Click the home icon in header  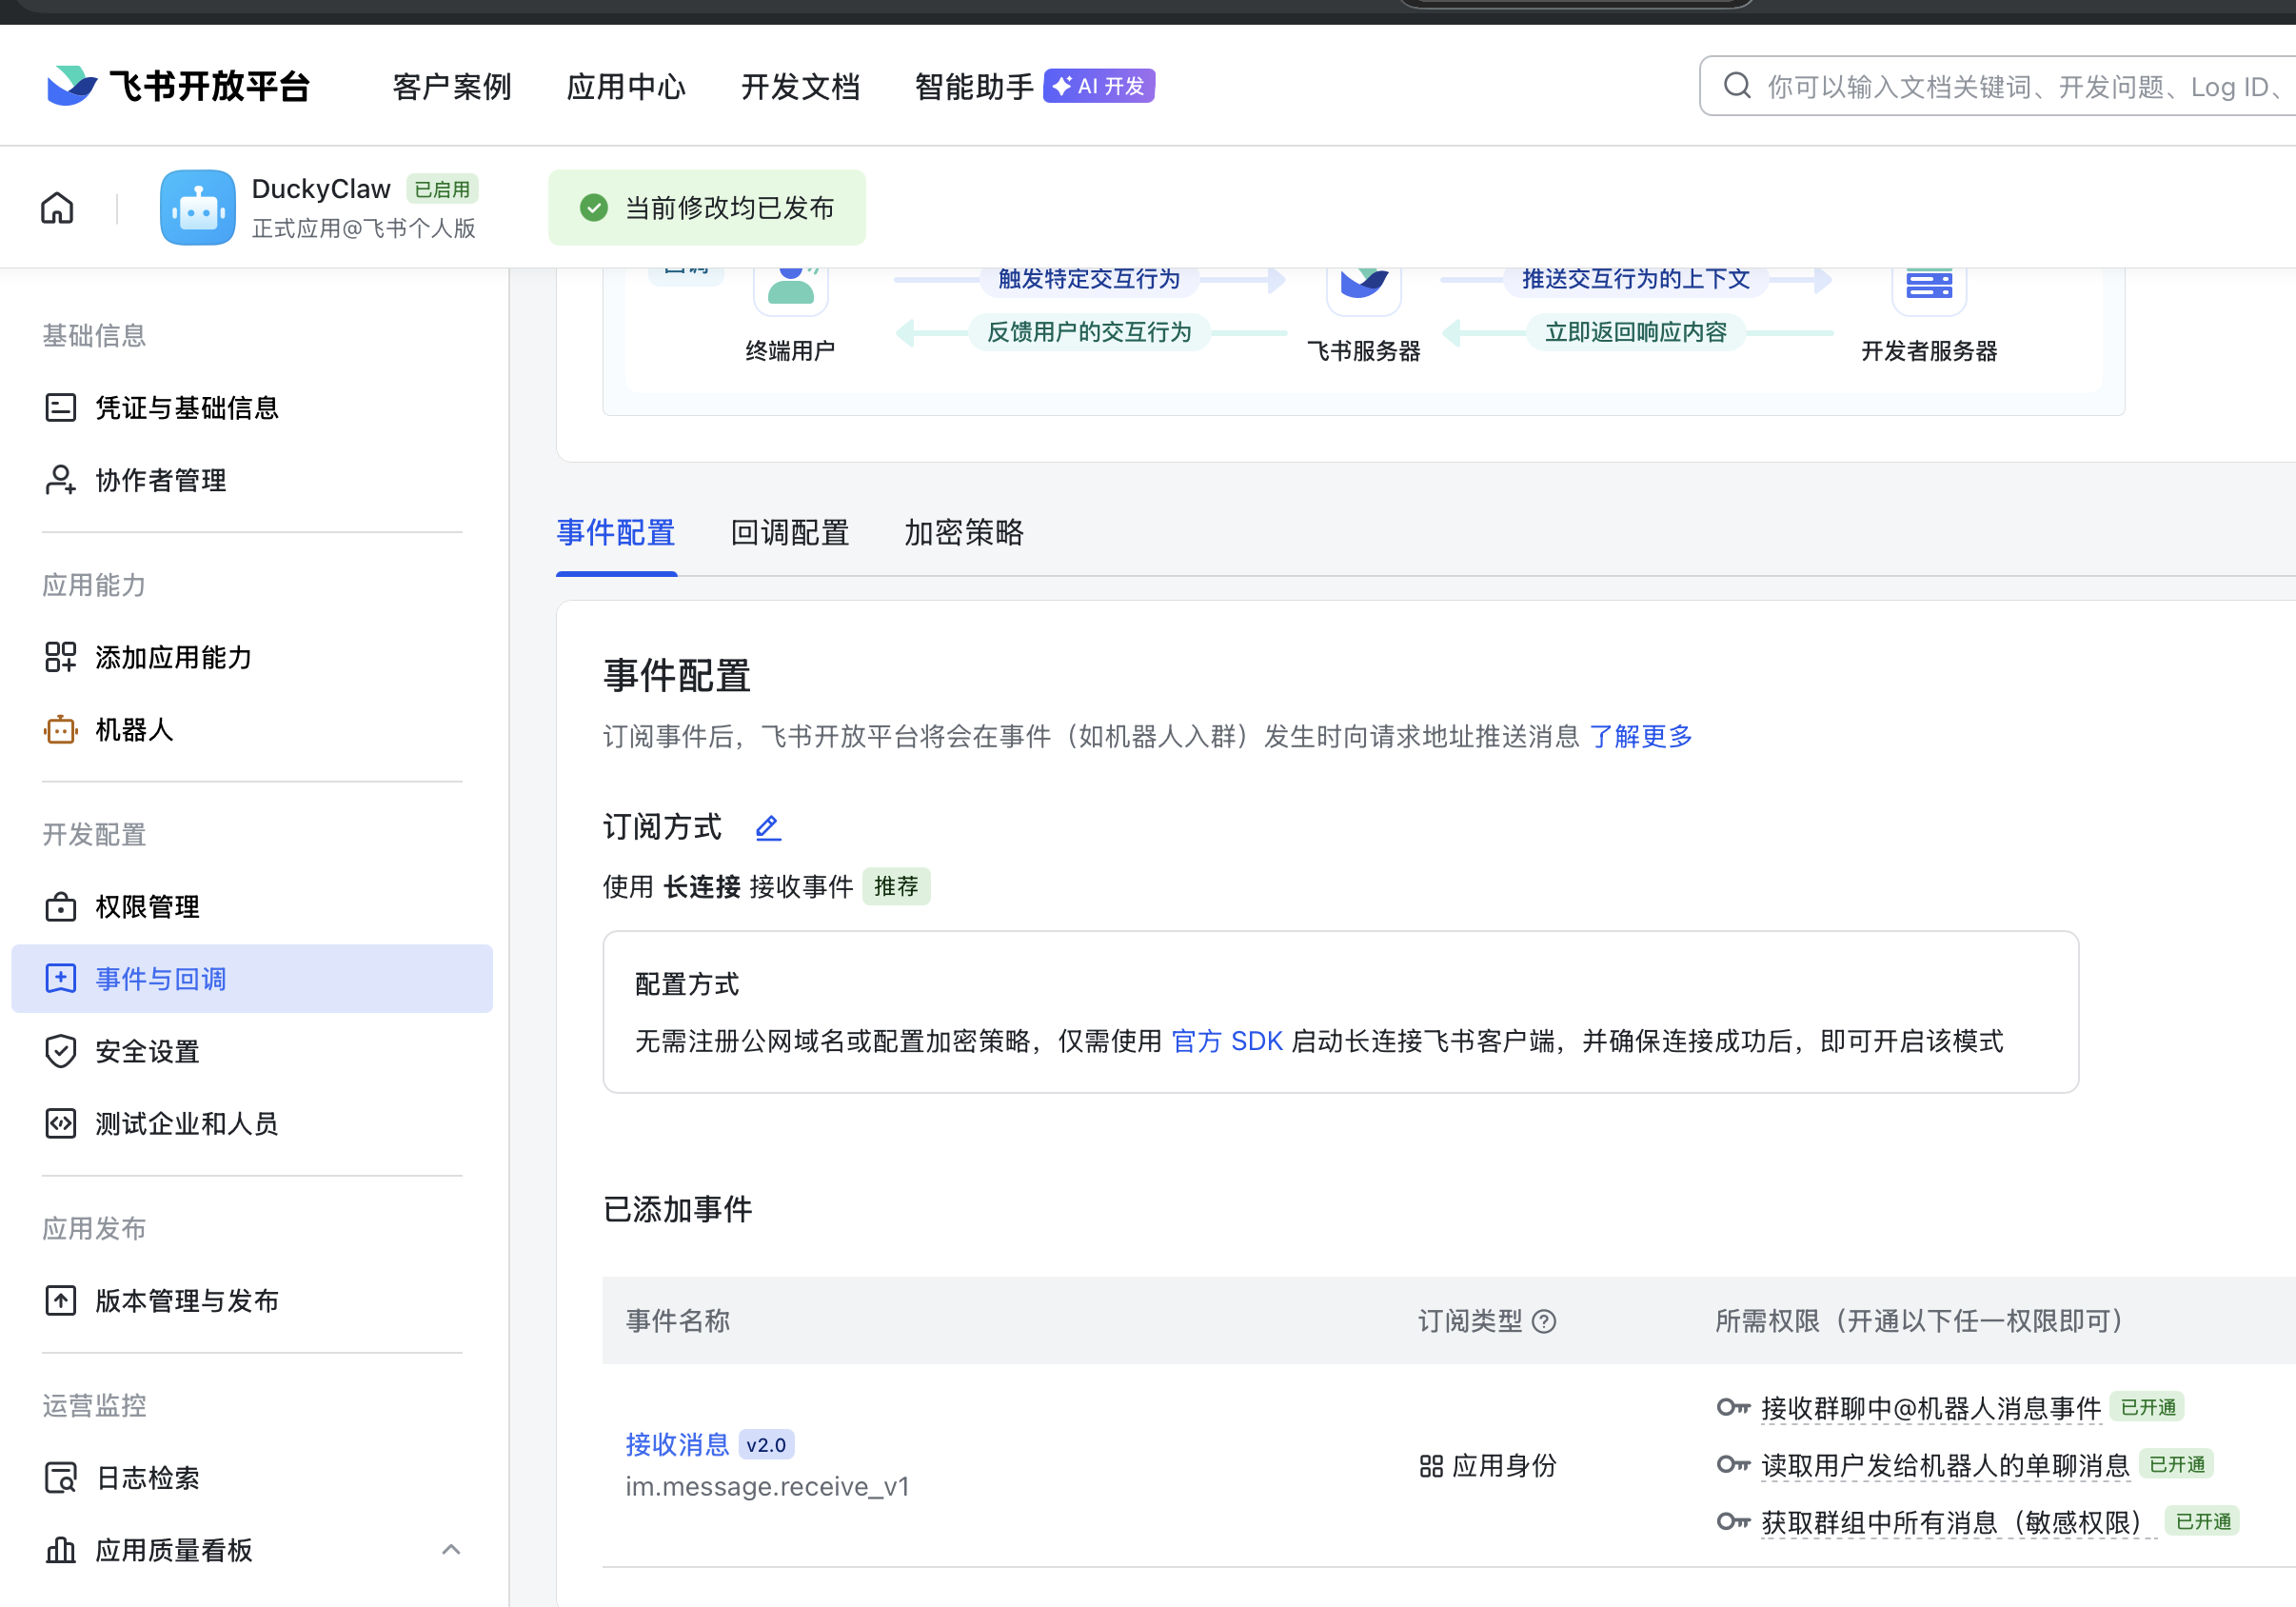pyautogui.click(x=57, y=208)
